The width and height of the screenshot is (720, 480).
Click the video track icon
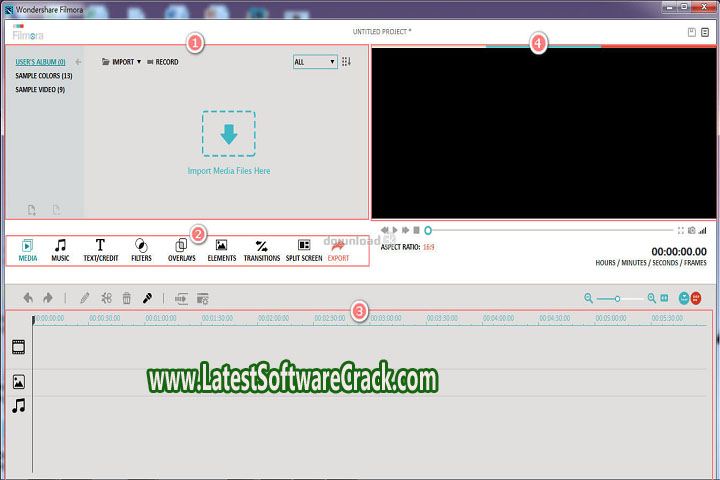[x=19, y=347]
